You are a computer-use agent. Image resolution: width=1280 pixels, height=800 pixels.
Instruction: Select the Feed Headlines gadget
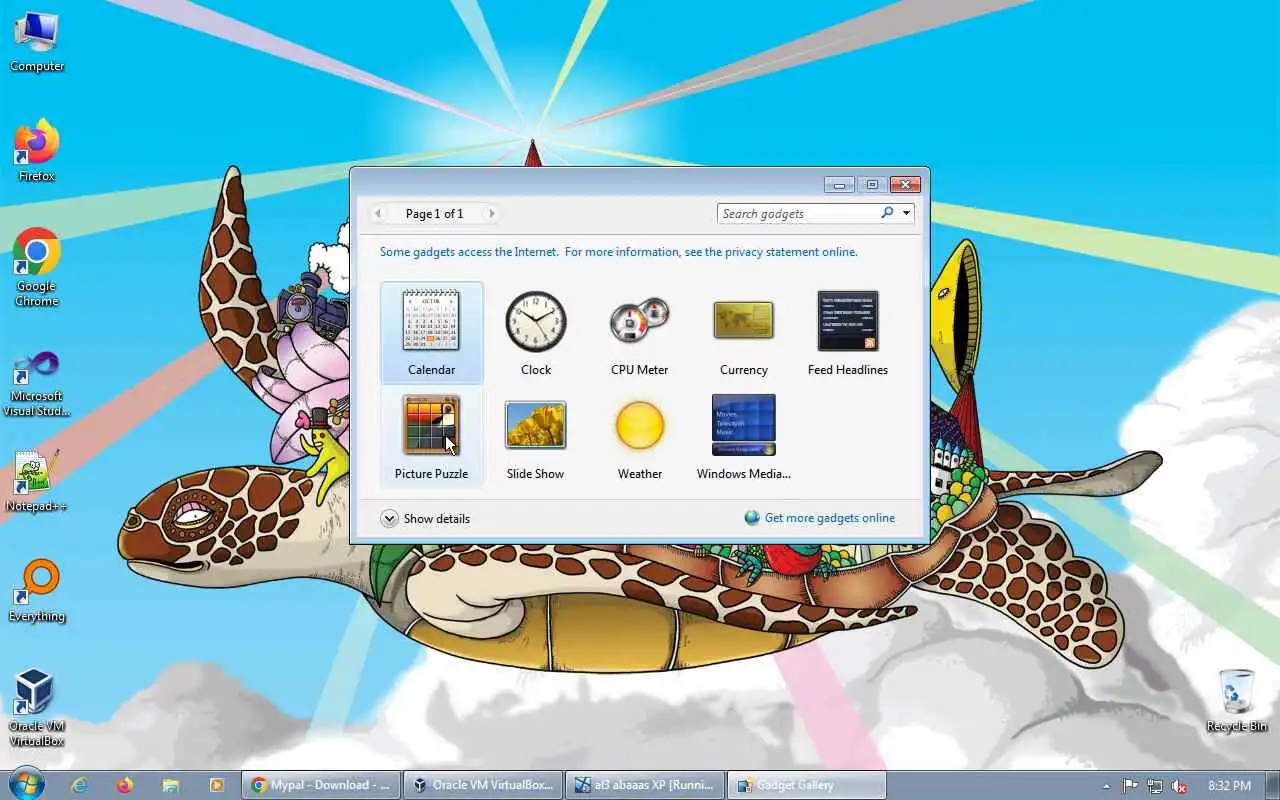click(847, 333)
